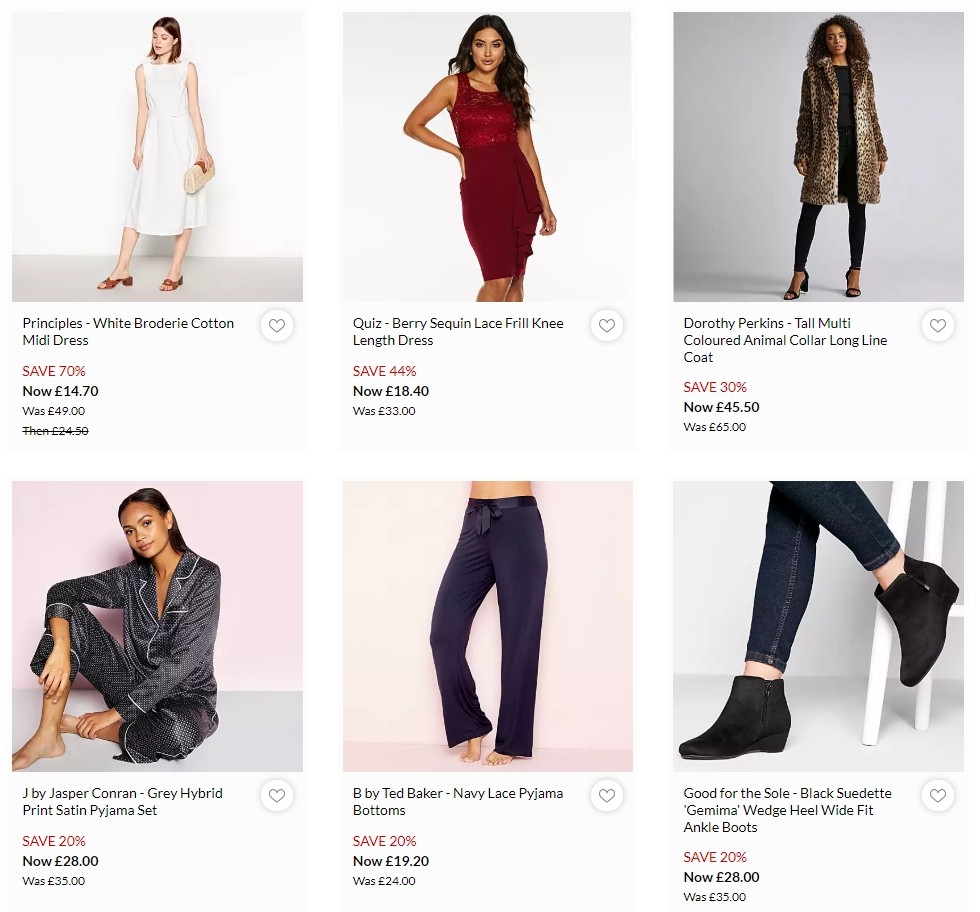
Task: Favourite the Navy Lace Pyjama Bottoms
Action: tap(607, 796)
